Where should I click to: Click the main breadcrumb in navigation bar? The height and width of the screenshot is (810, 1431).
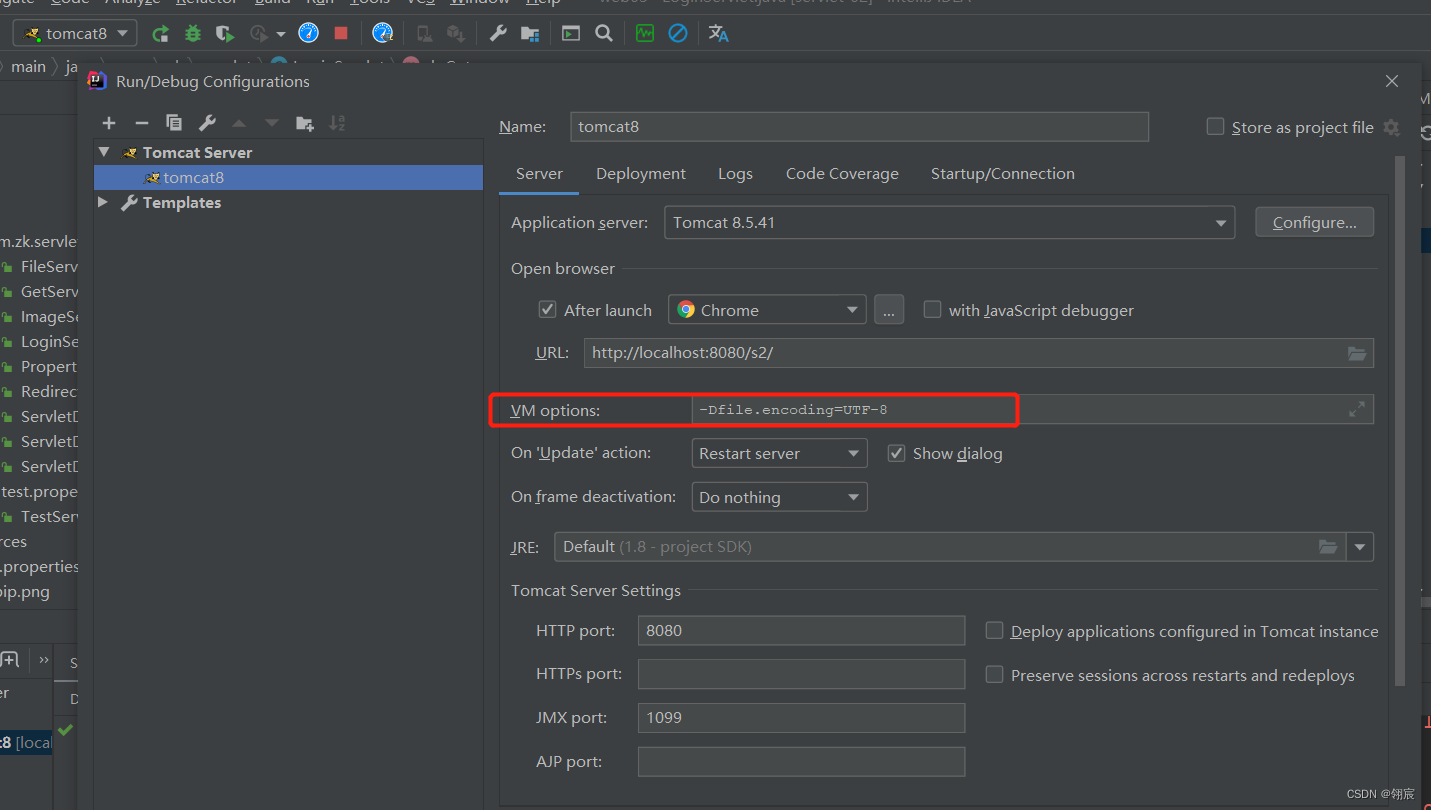click(28, 66)
